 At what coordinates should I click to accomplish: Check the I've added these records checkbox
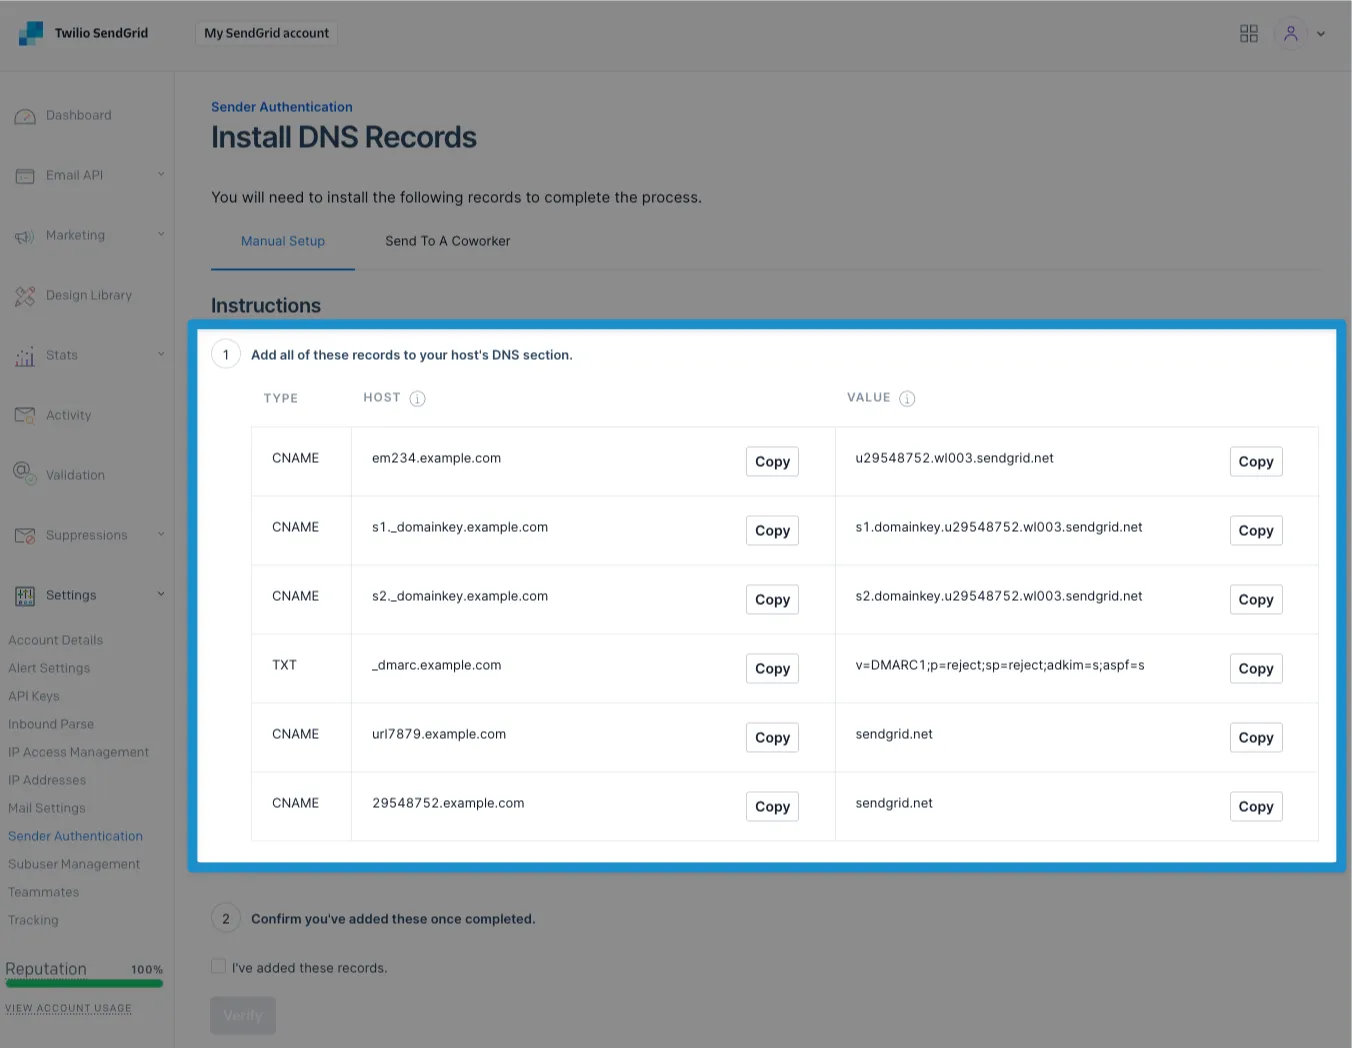(x=218, y=966)
